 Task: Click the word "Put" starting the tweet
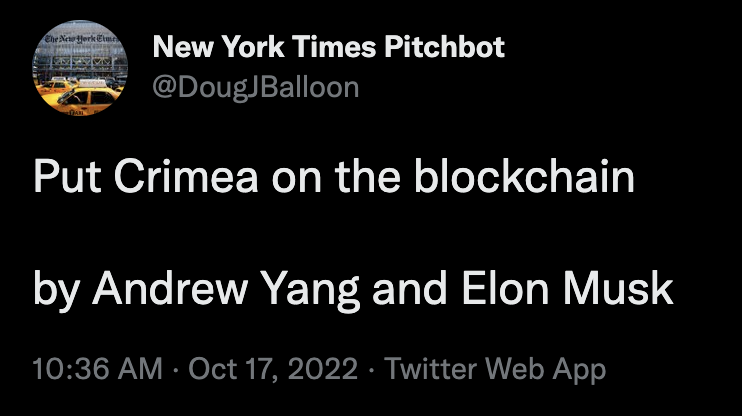pyautogui.click(x=62, y=178)
